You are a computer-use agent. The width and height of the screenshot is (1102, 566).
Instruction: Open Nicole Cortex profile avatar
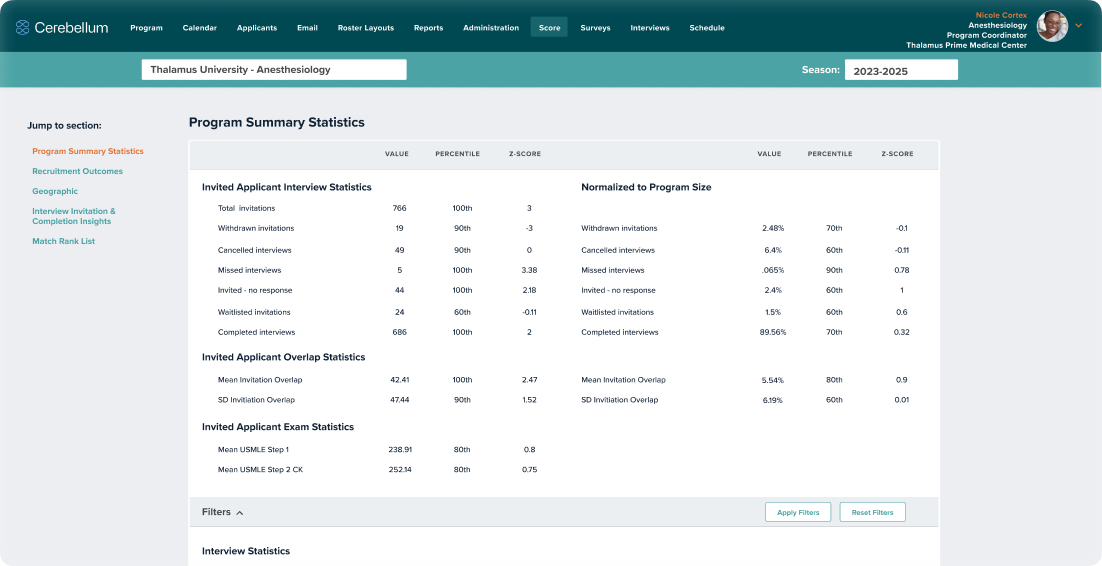click(x=1051, y=27)
